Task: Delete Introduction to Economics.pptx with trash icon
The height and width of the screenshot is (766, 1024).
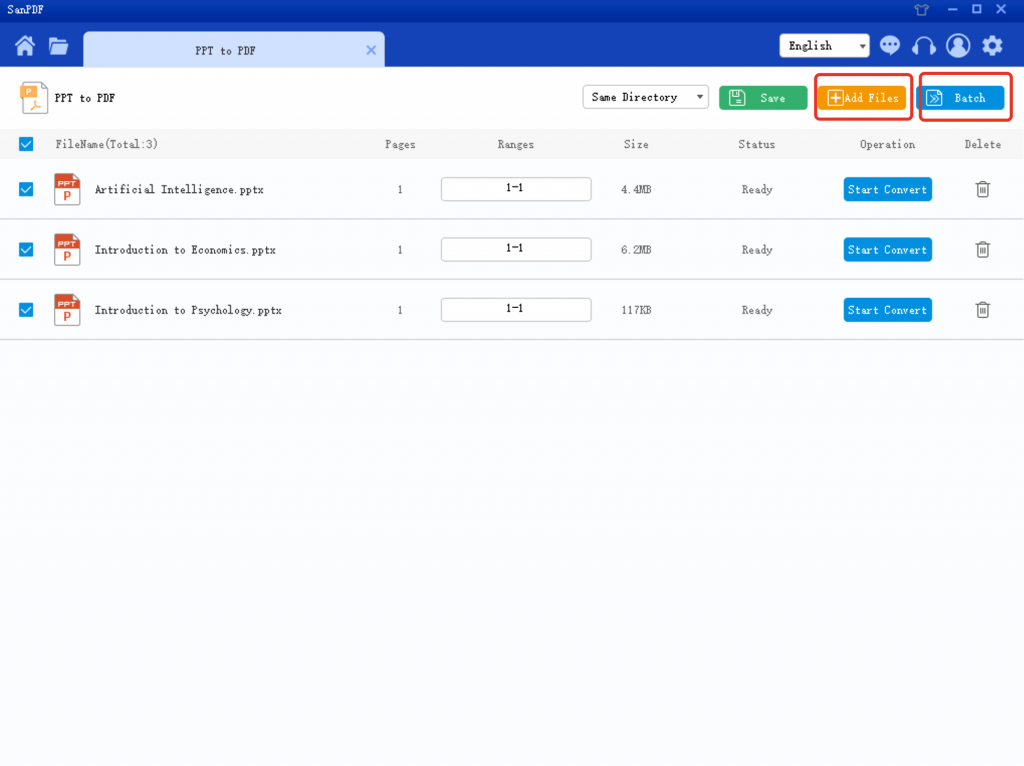Action: [982, 249]
